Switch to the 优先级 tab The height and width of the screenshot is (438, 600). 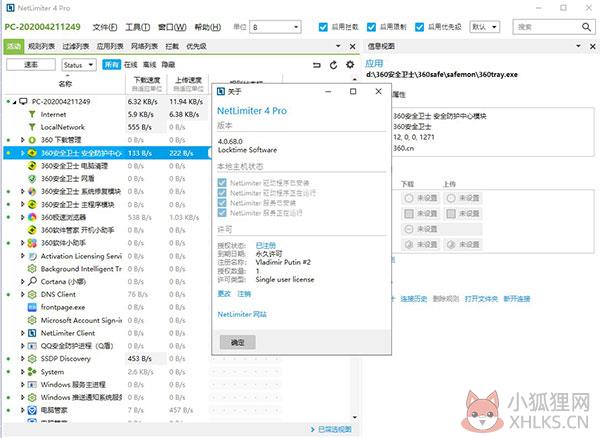pos(196,46)
